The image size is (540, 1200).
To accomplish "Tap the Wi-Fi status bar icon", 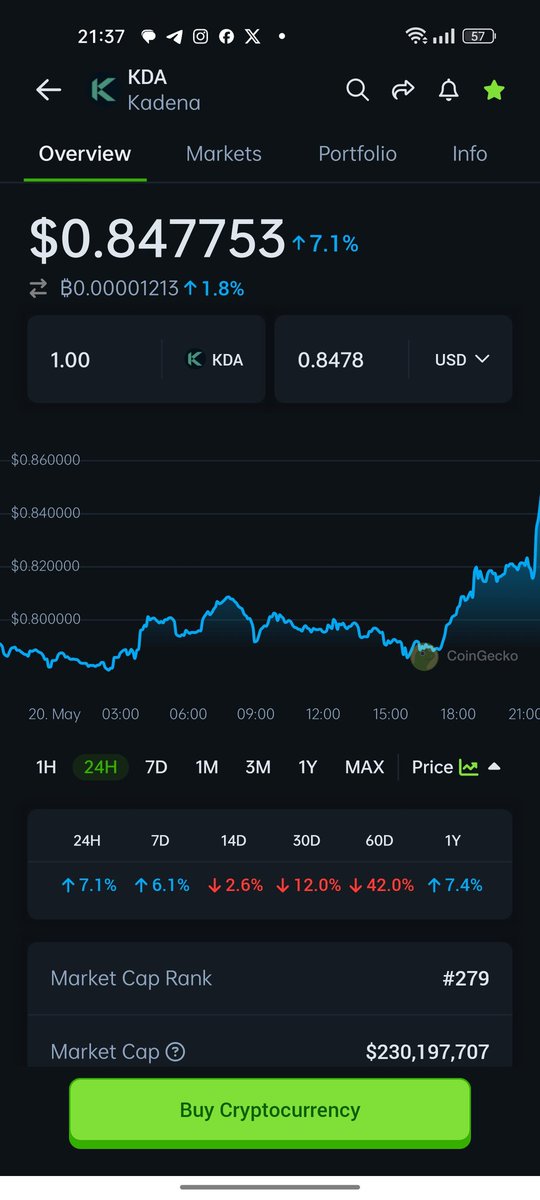I will [x=416, y=36].
